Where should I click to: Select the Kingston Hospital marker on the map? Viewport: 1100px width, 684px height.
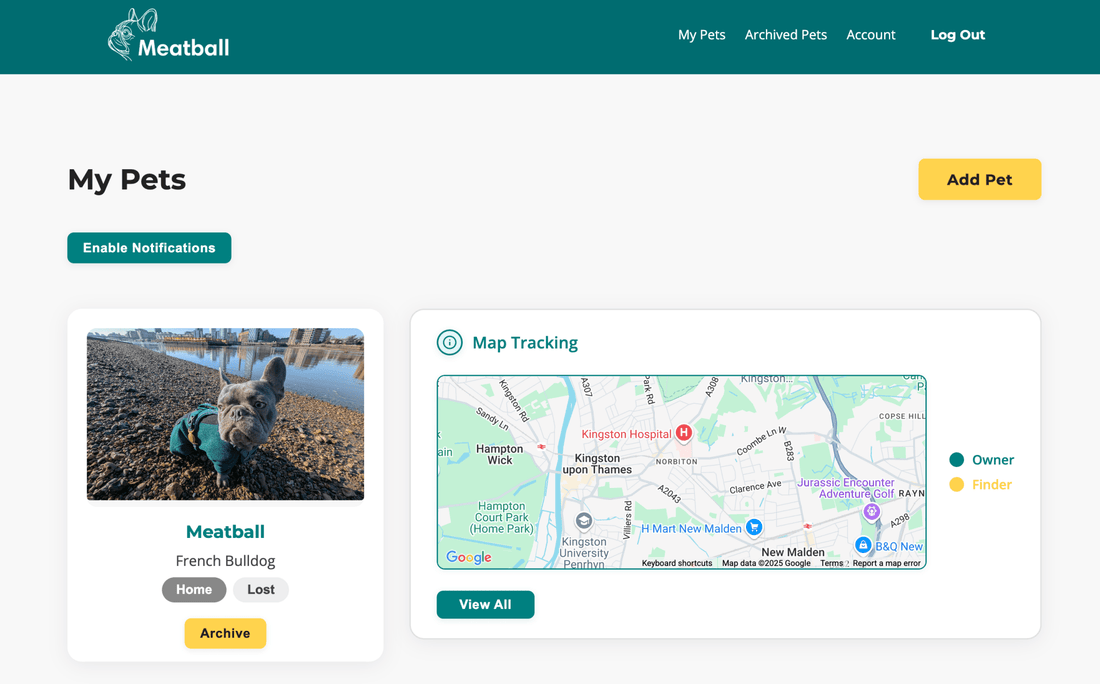683,433
